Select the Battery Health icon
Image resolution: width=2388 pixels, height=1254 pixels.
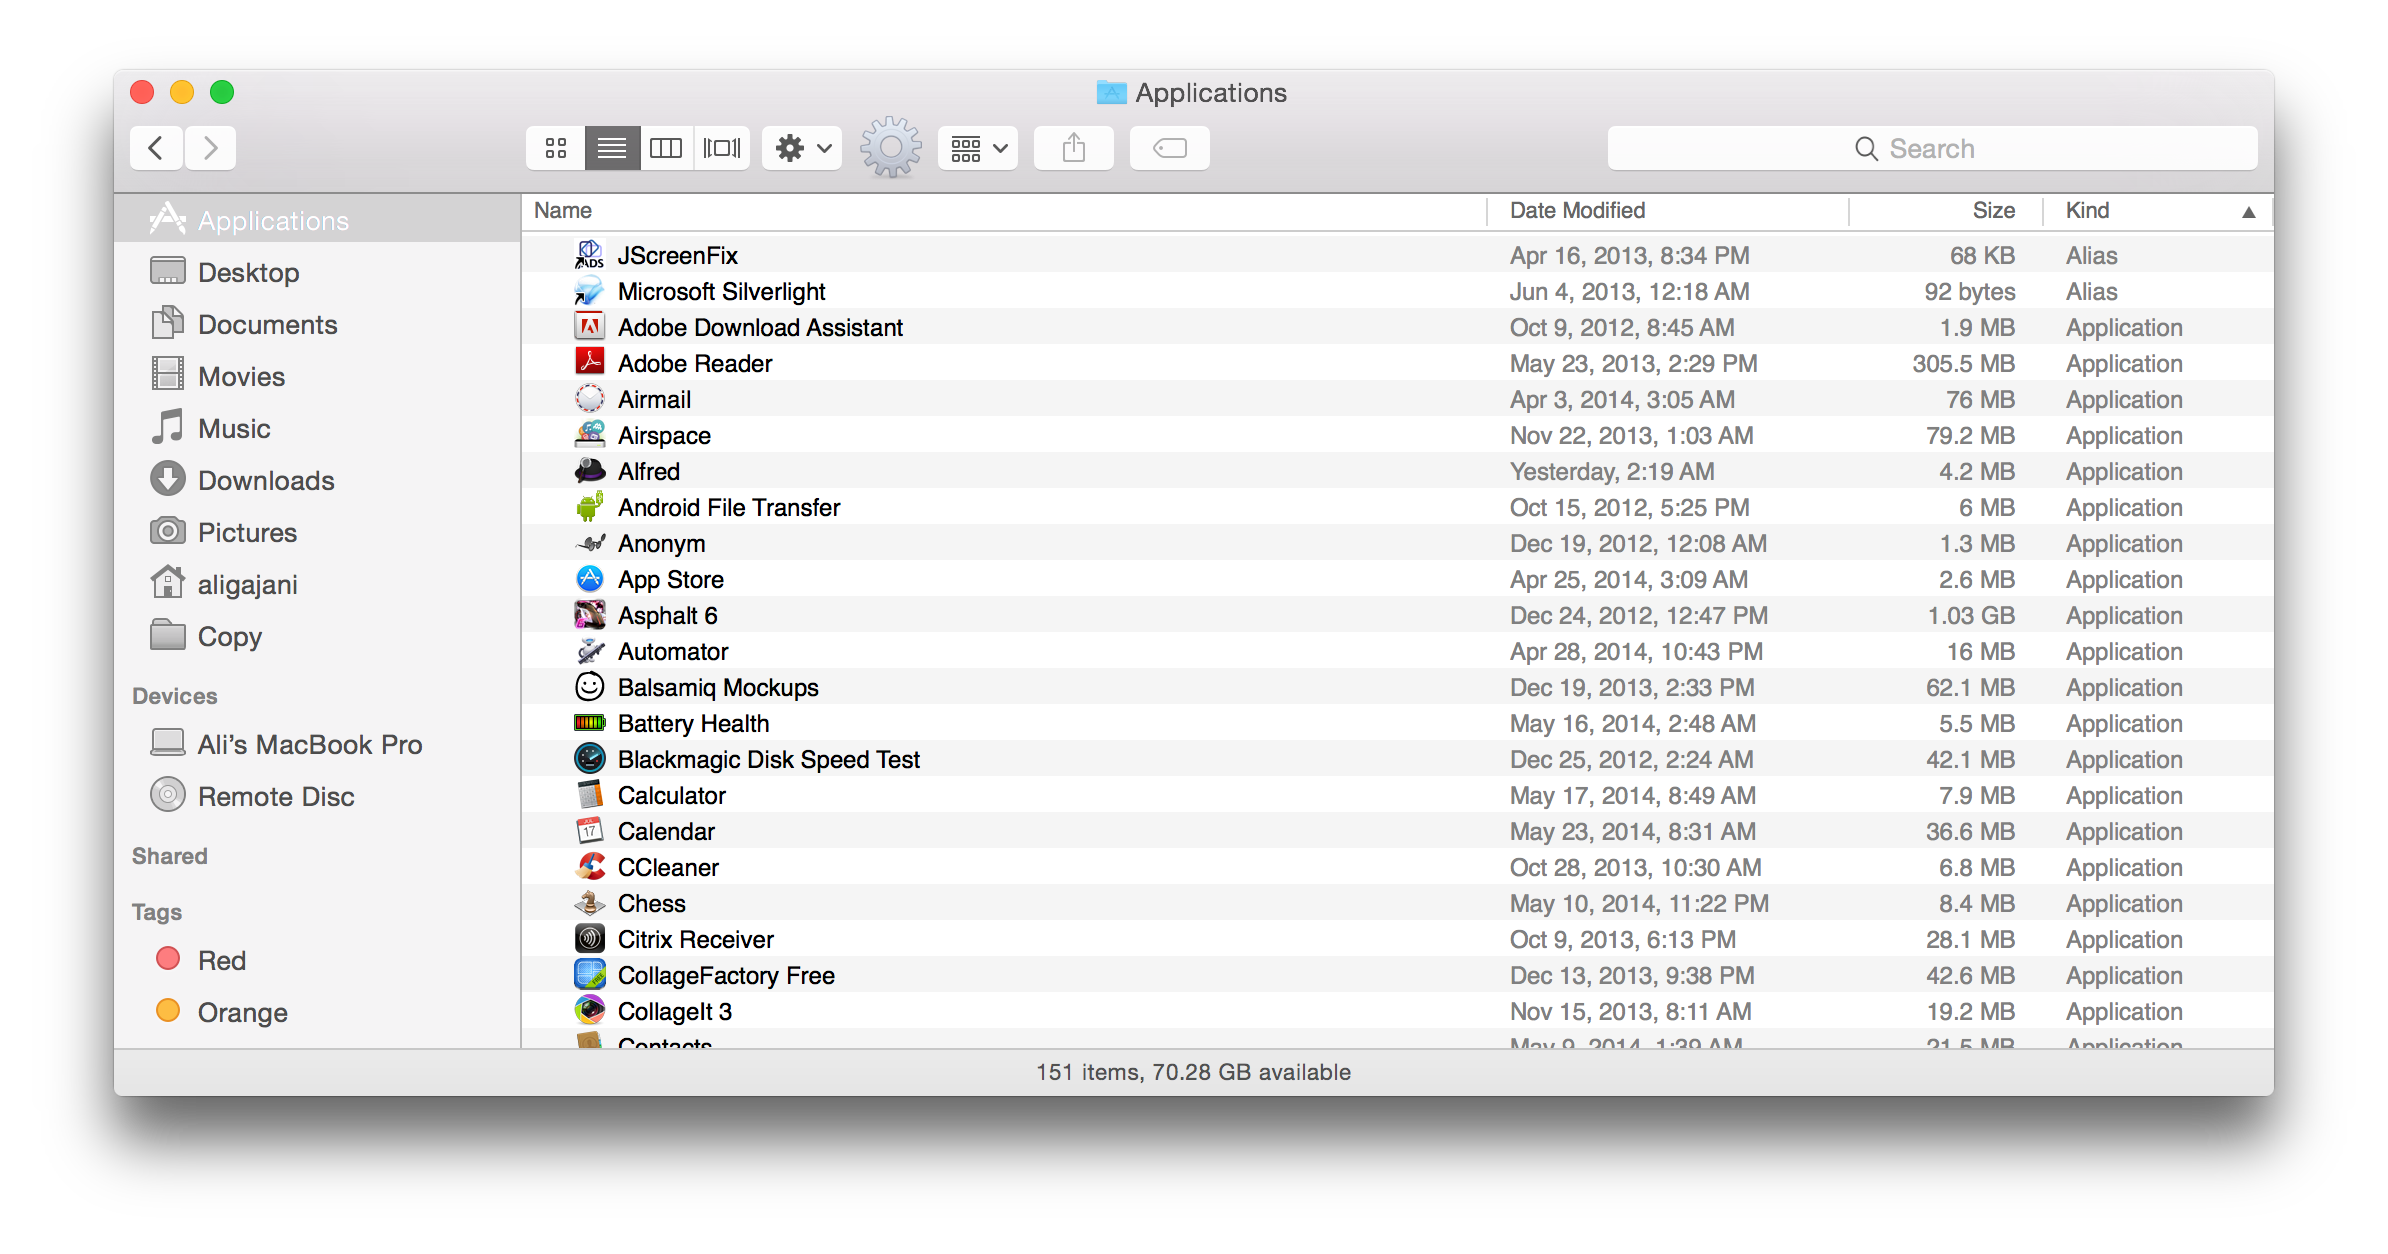click(590, 723)
